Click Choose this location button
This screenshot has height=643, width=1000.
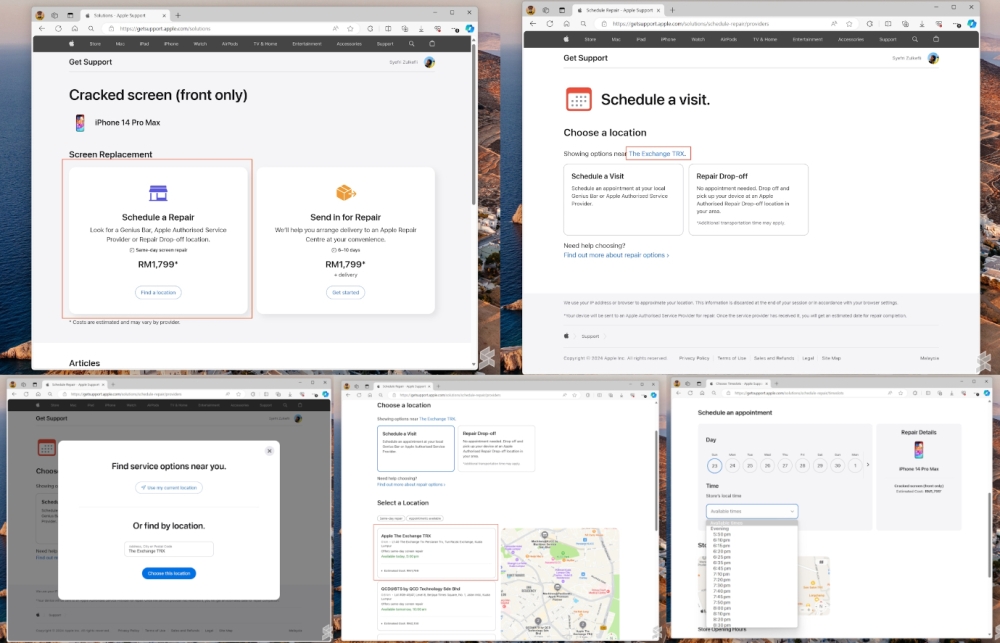(169, 573)
